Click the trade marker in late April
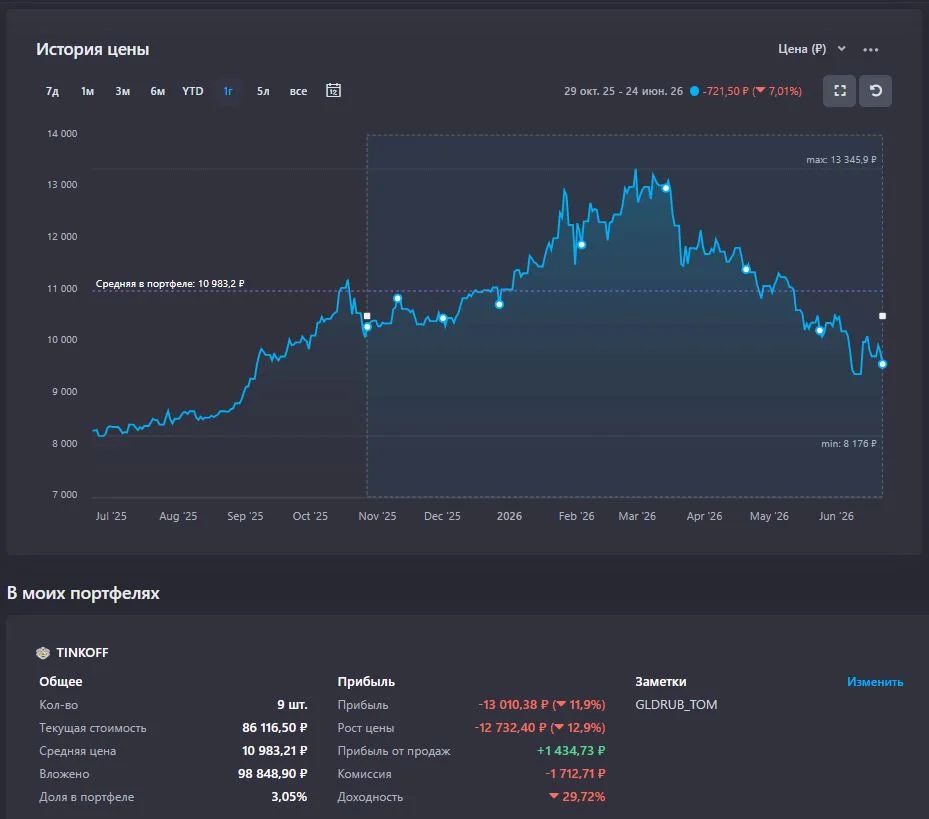The height and width of the screenshot is (819, 929). pos(746,269)
